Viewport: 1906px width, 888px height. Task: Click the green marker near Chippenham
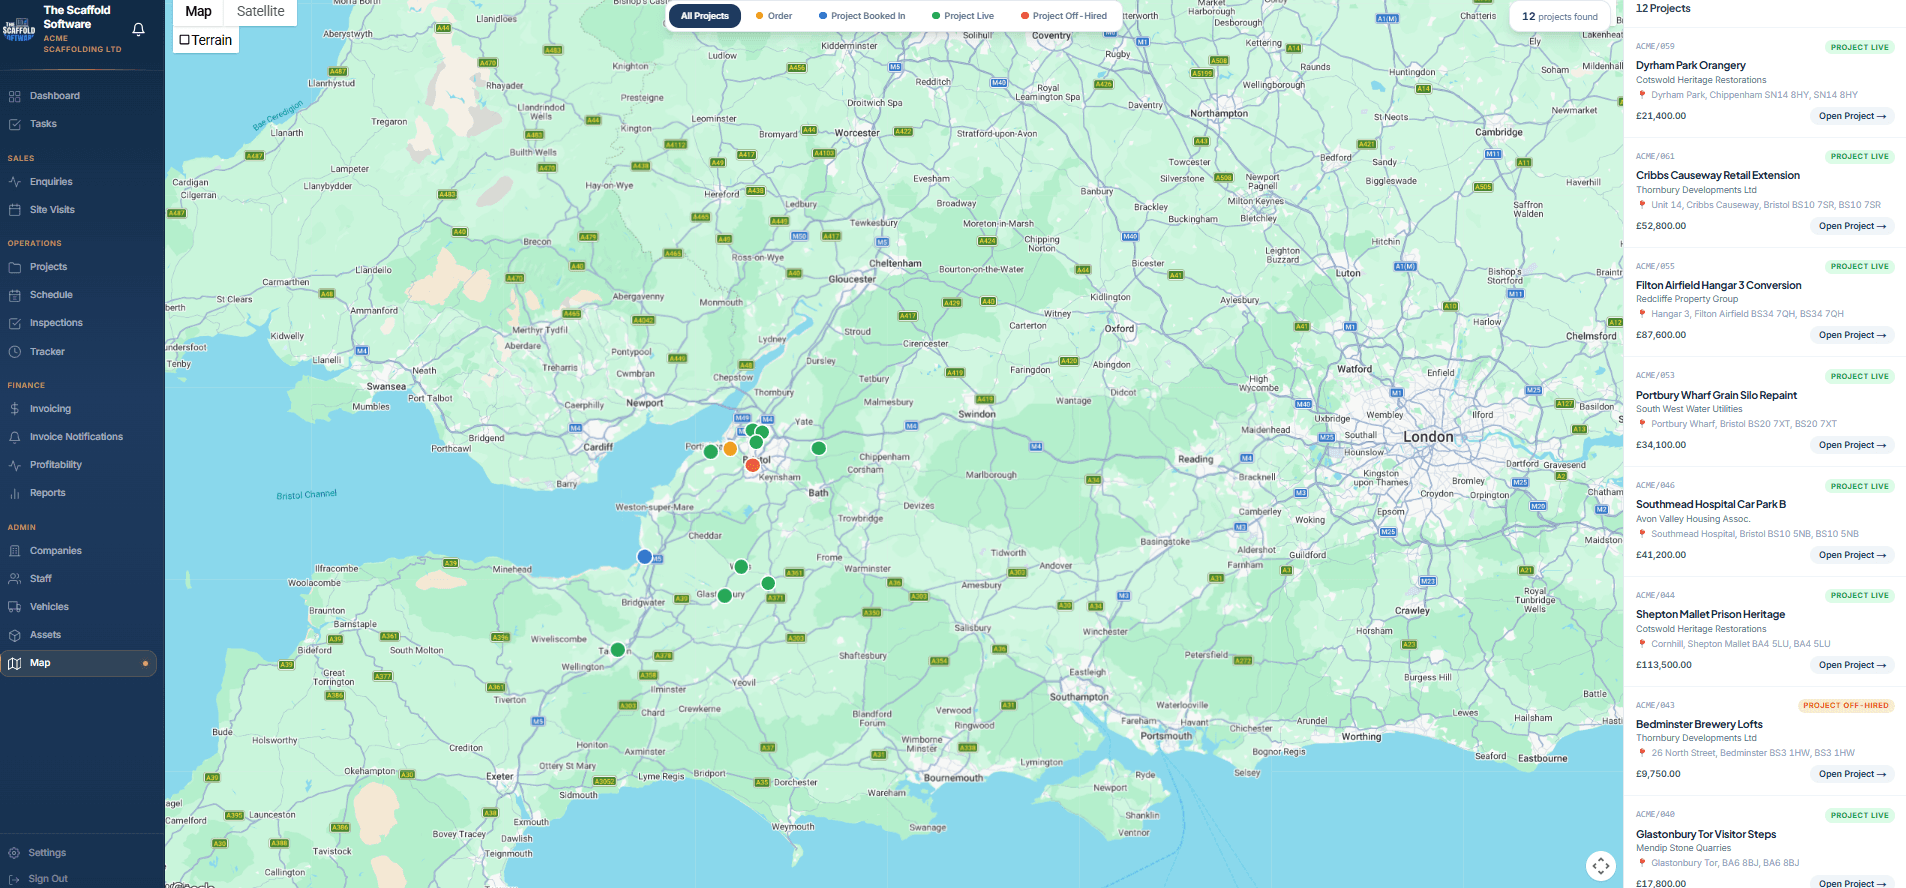pos(819,448)
